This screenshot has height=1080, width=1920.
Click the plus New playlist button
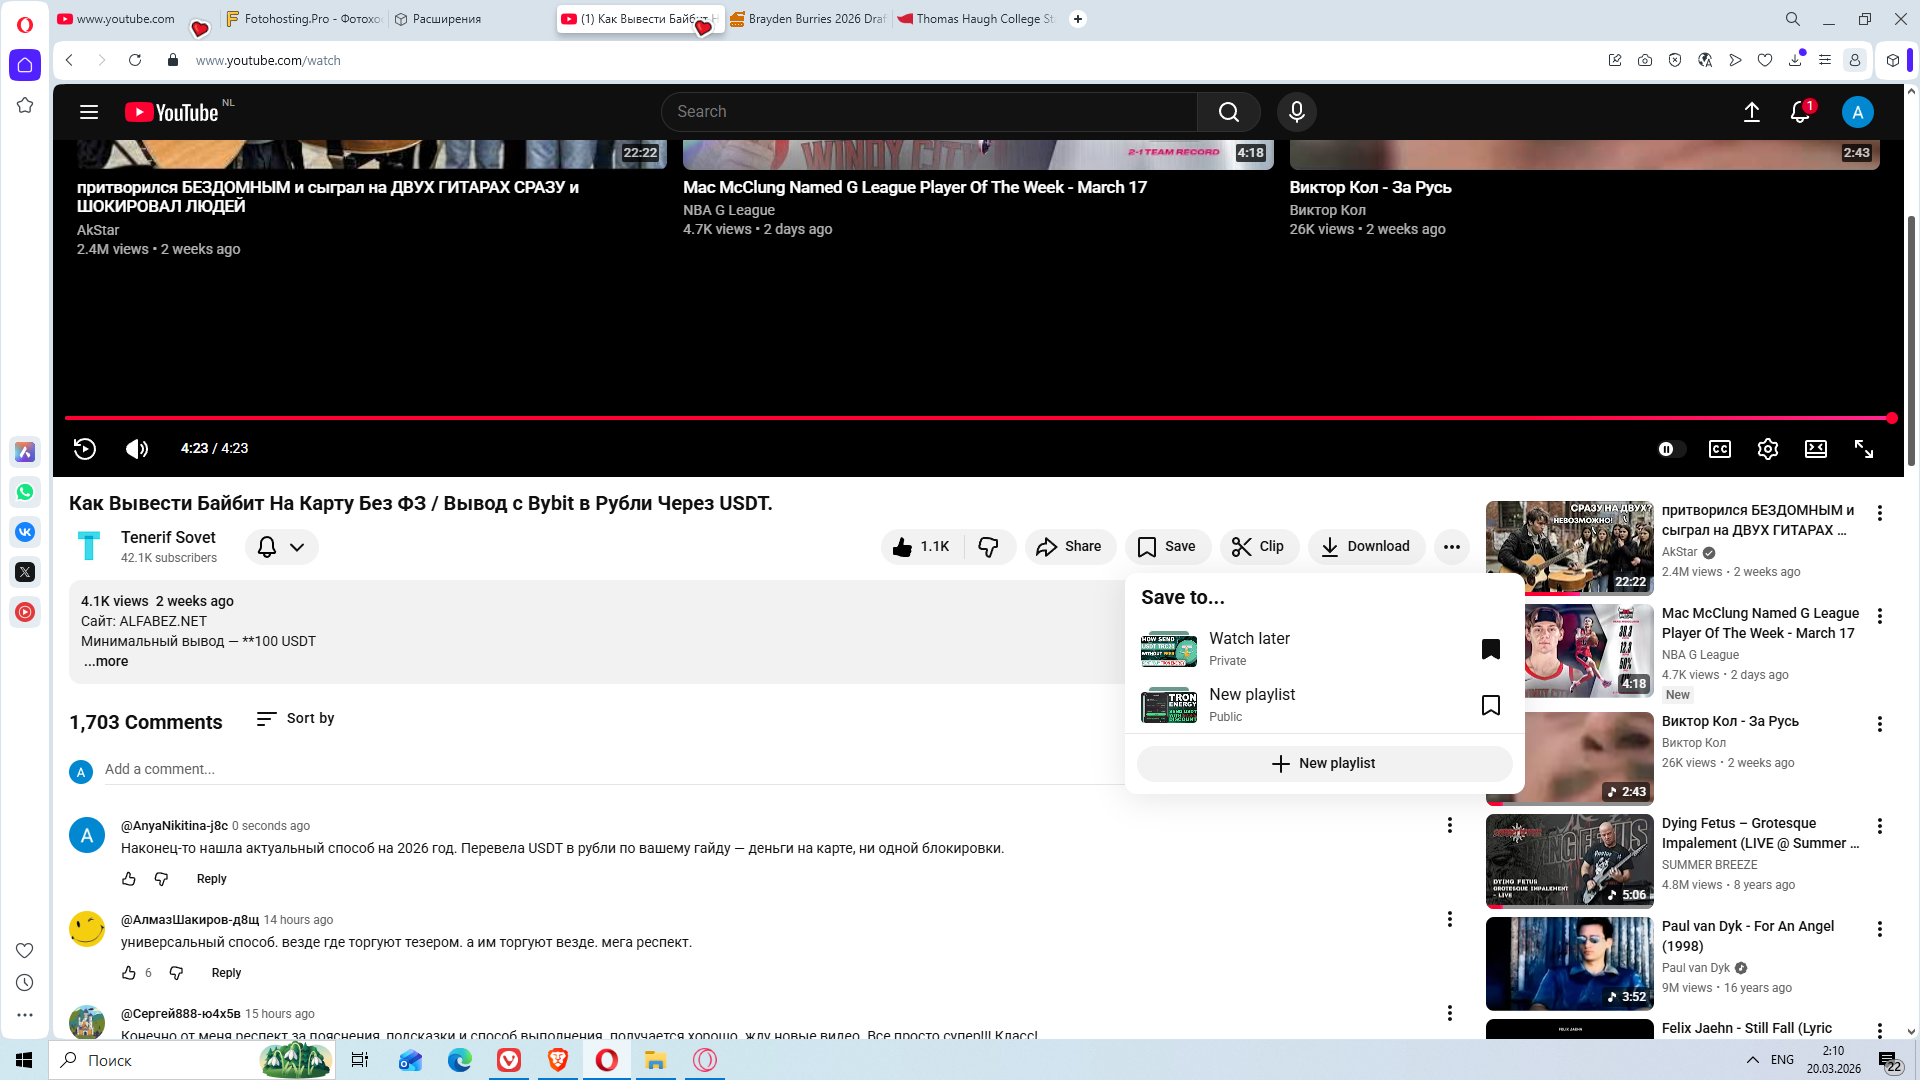1323,763
